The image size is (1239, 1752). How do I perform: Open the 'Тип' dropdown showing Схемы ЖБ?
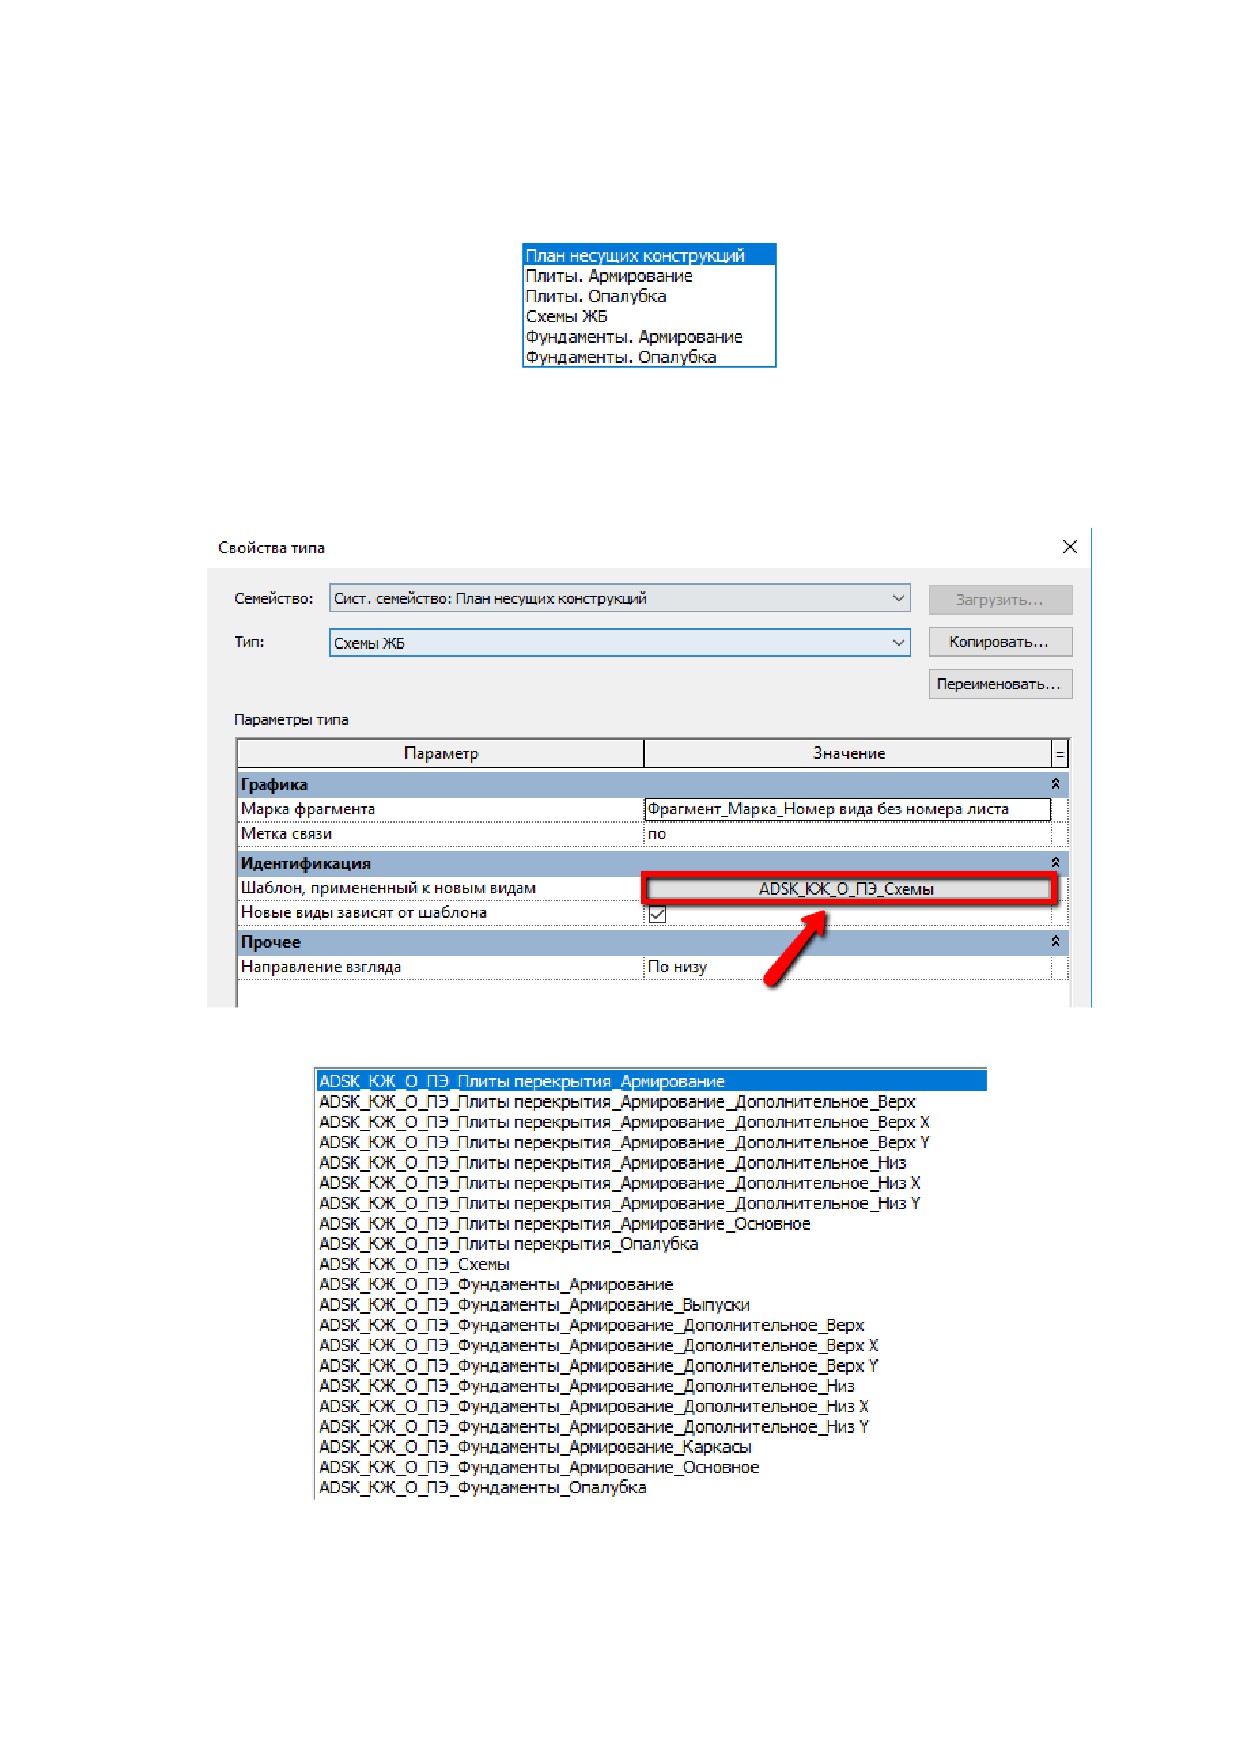(x=620, y=643)
